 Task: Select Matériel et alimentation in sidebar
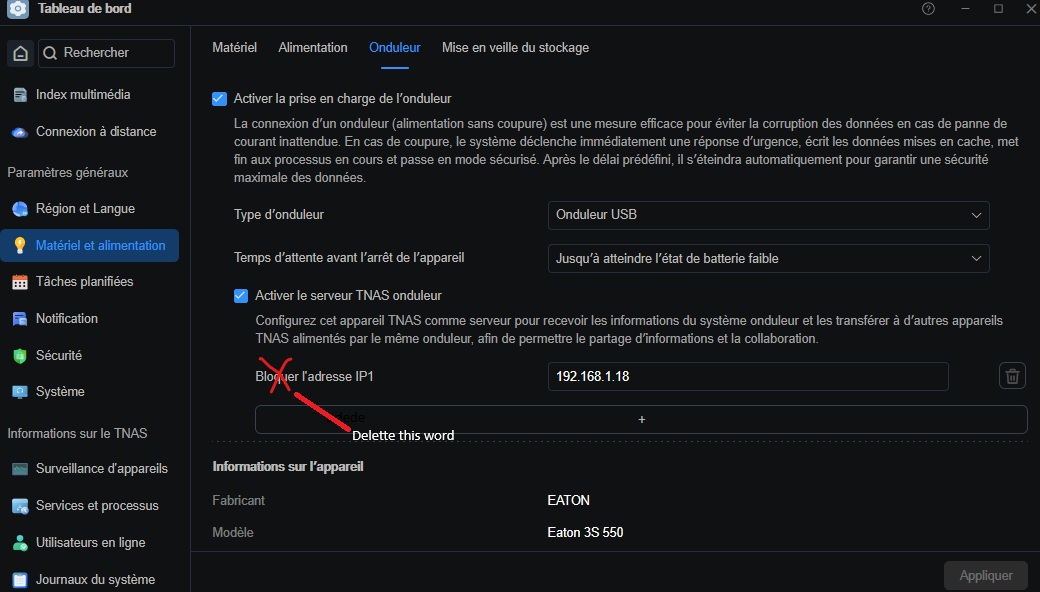pyautogui.click(x=90, y=245)
